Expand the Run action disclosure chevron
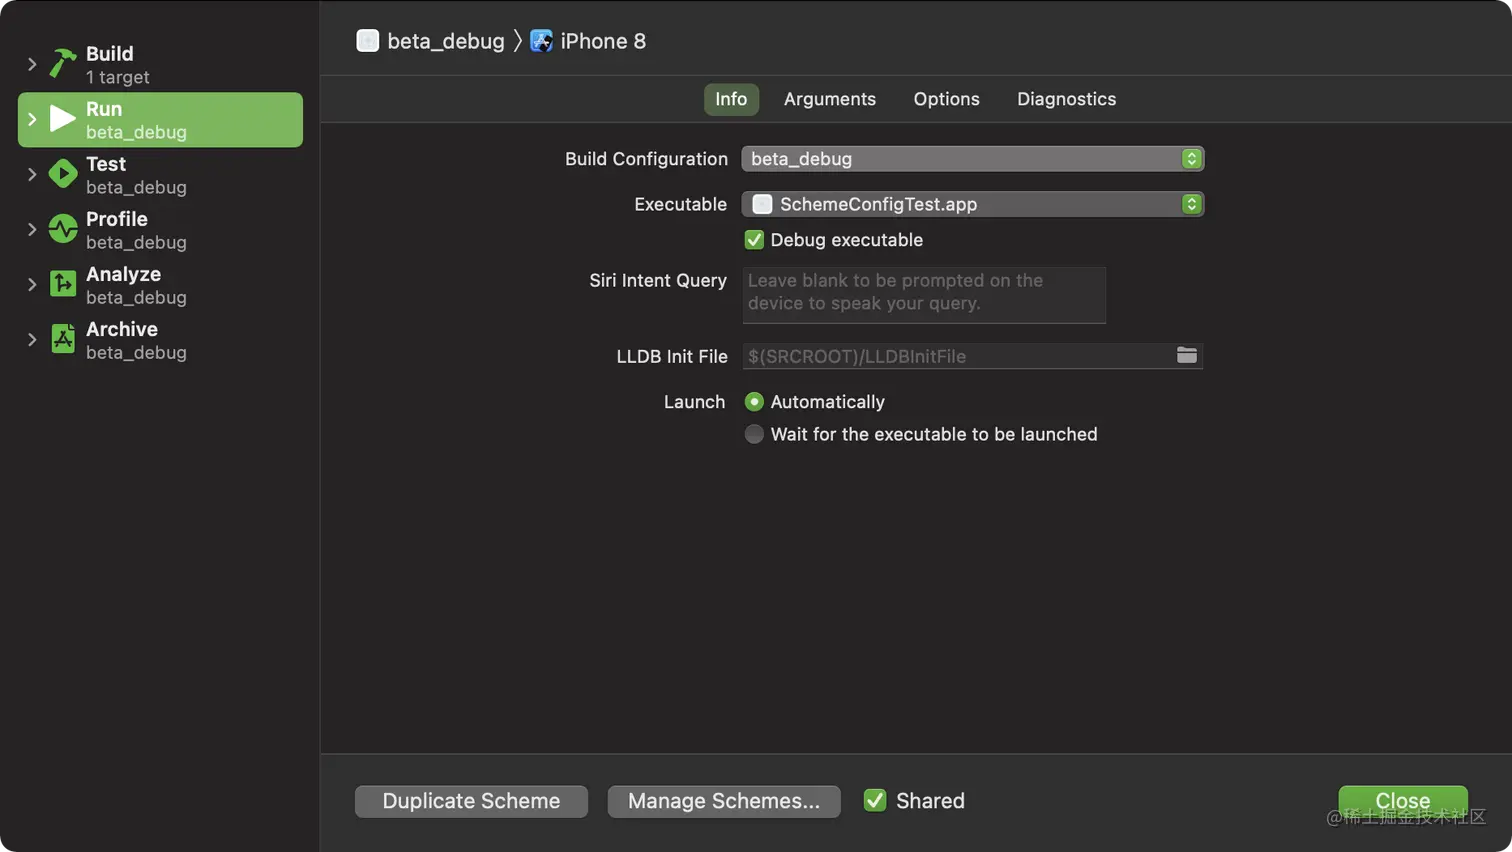The height and width of the screenshot is (852, 1512). coord(32,119)
